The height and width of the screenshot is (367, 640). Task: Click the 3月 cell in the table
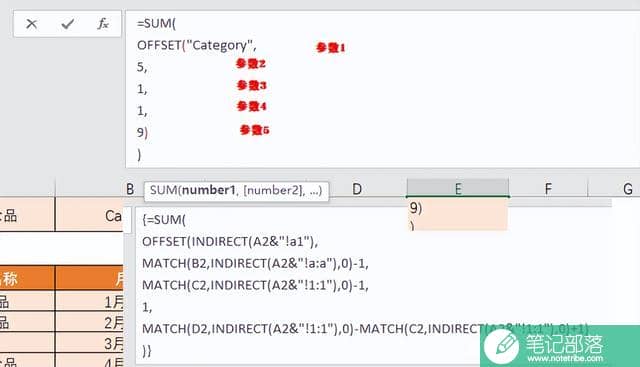click(x=89, y=343)
